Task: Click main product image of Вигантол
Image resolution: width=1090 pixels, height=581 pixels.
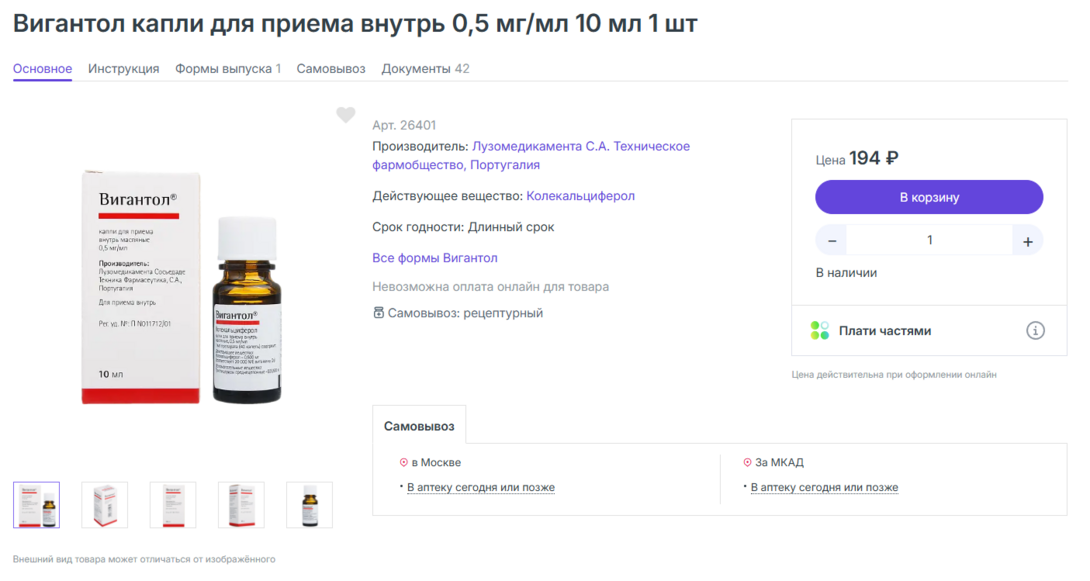Action: point(182,286)
